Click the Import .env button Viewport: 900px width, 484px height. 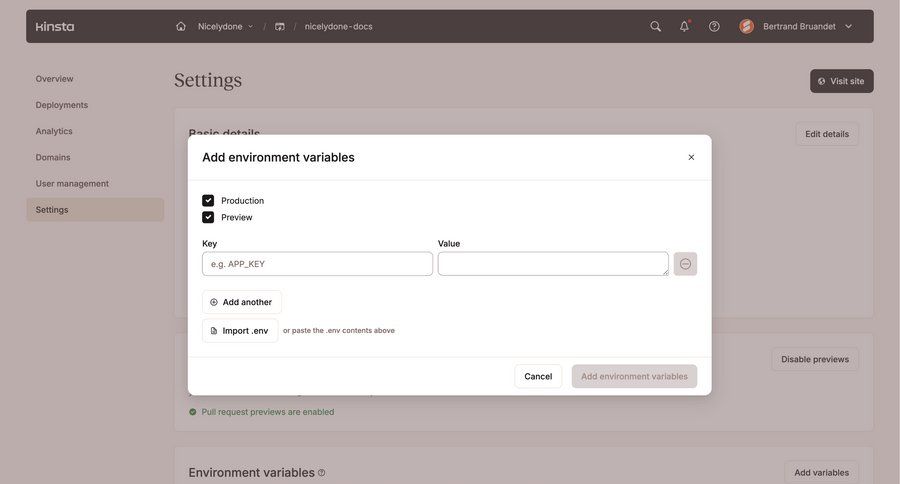[240, 331]
